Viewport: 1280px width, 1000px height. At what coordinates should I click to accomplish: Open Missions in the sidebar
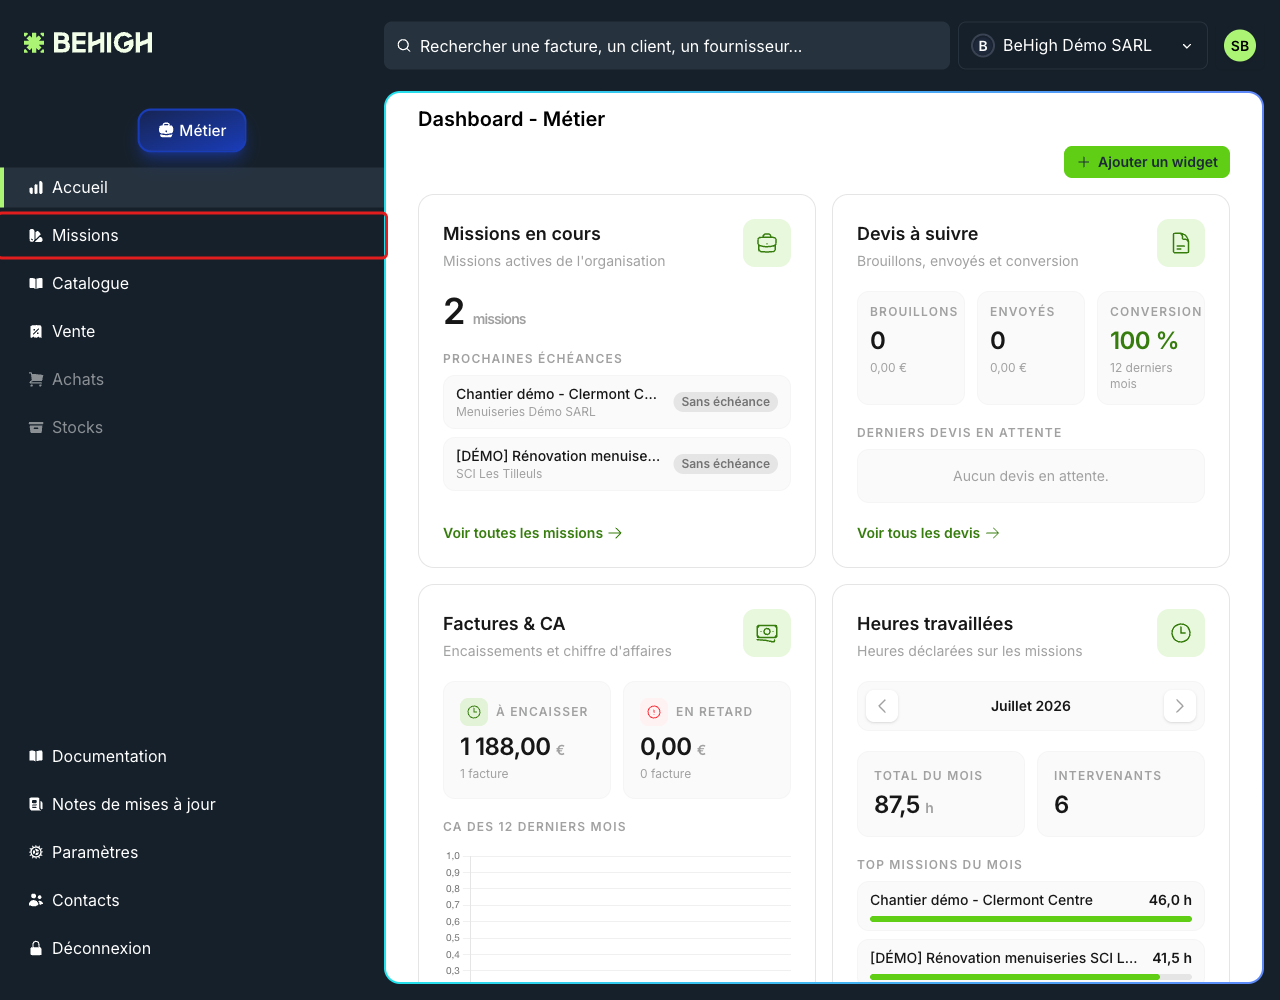tap(192, 236)
